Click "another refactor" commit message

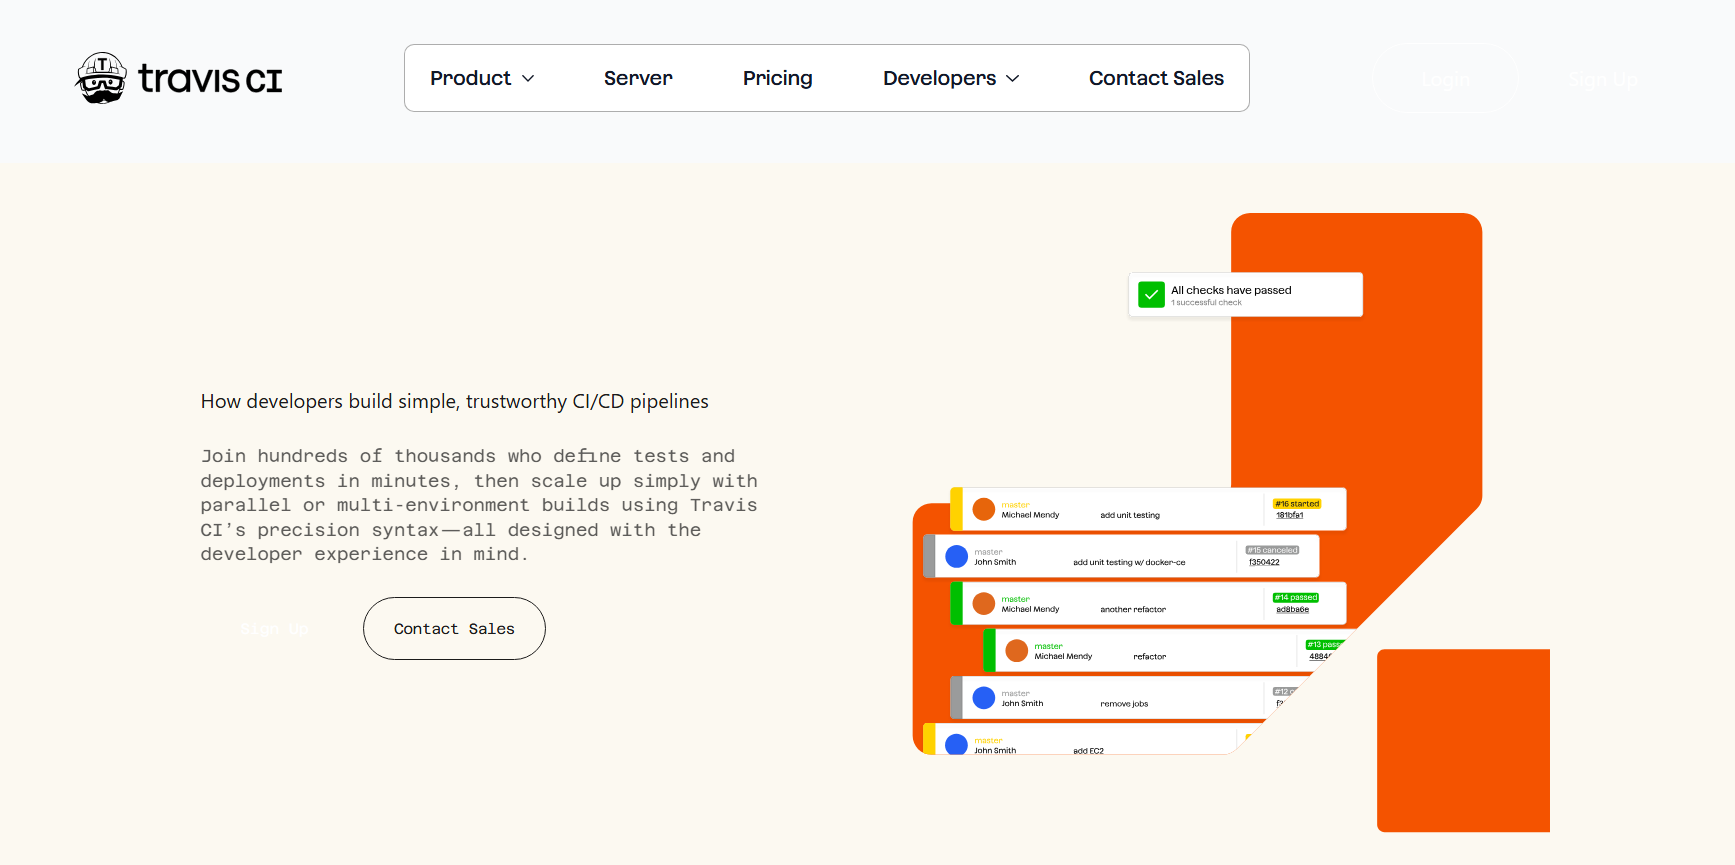coord(1133,609)
